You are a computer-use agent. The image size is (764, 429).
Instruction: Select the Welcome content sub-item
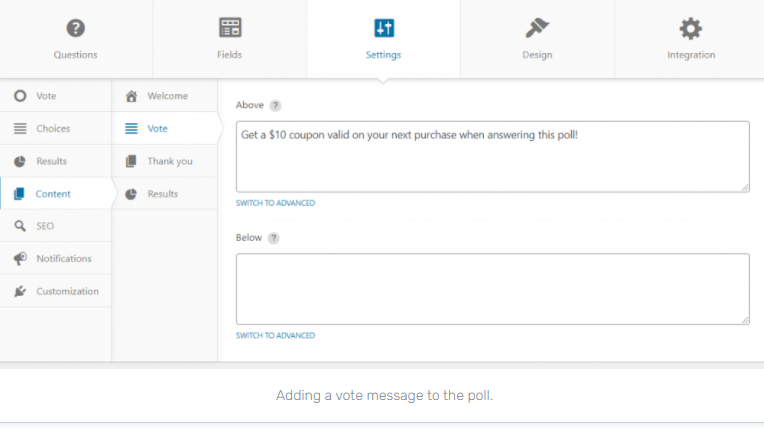[x=167, y=96]
